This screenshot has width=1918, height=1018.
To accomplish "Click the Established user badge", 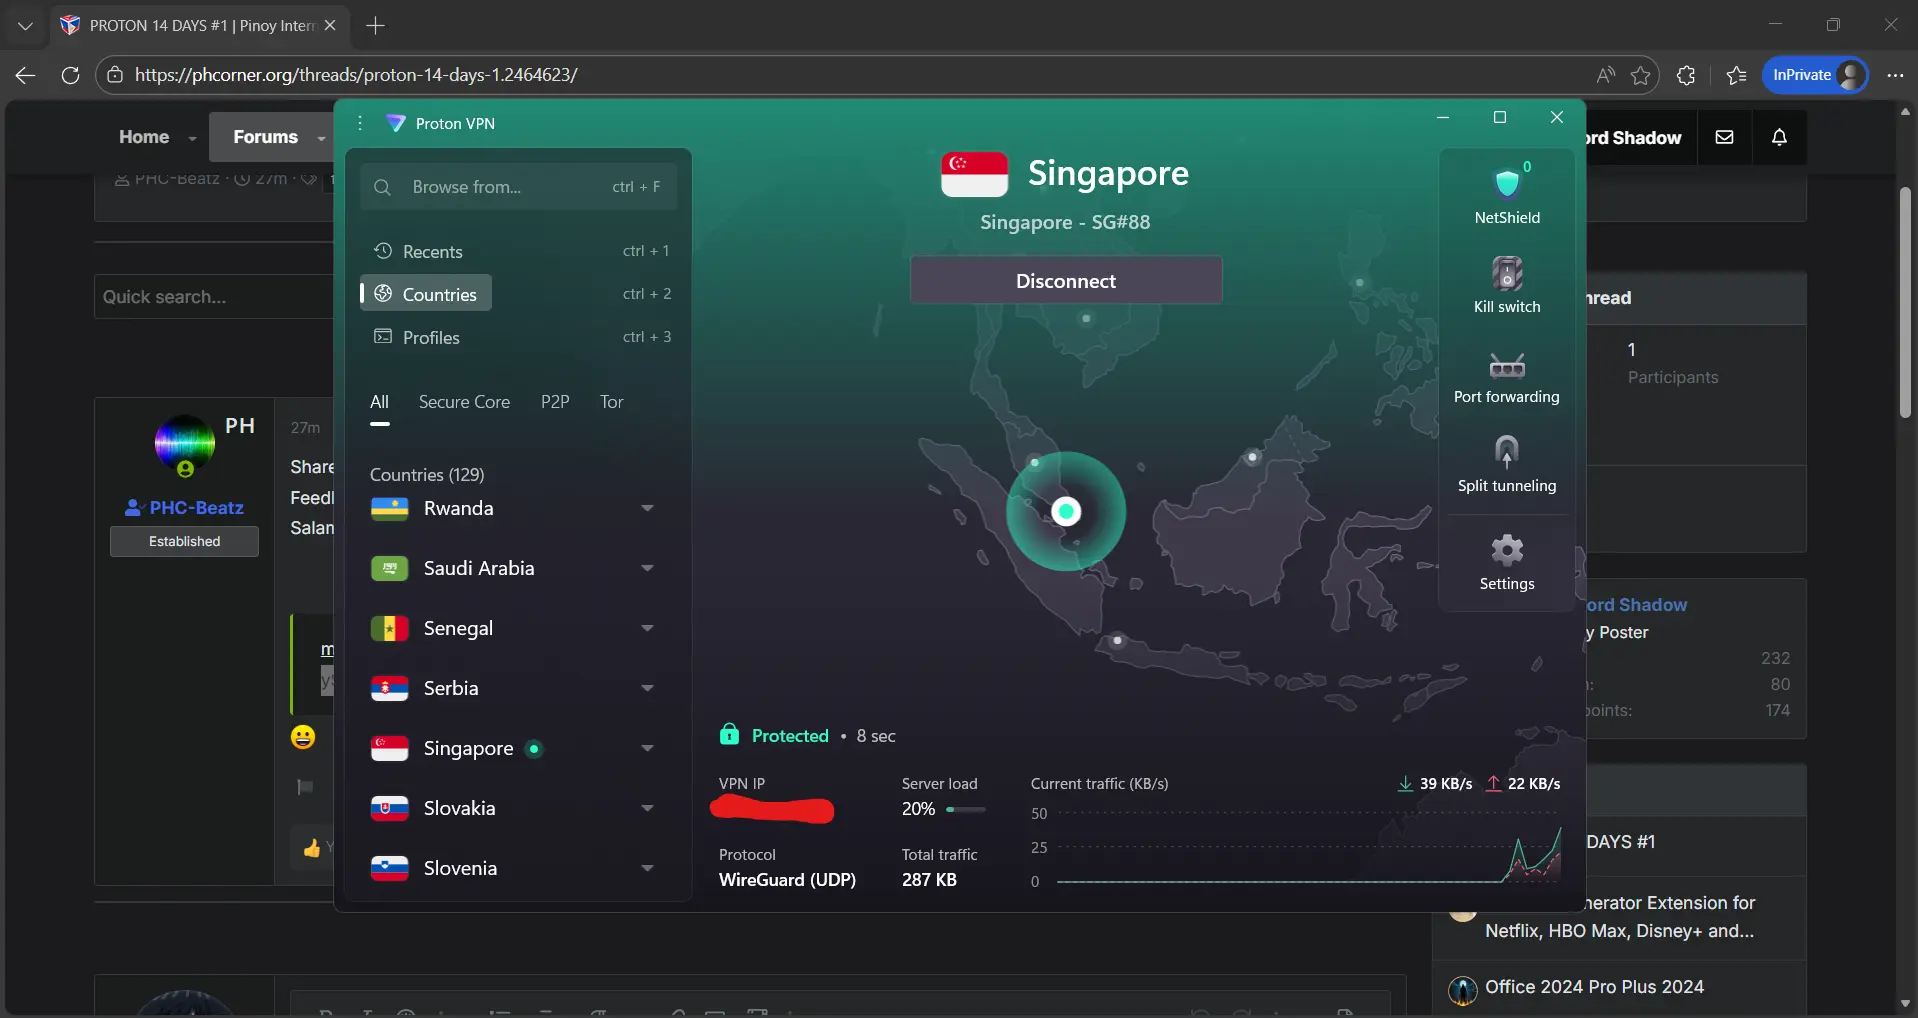I will (184, 541).
